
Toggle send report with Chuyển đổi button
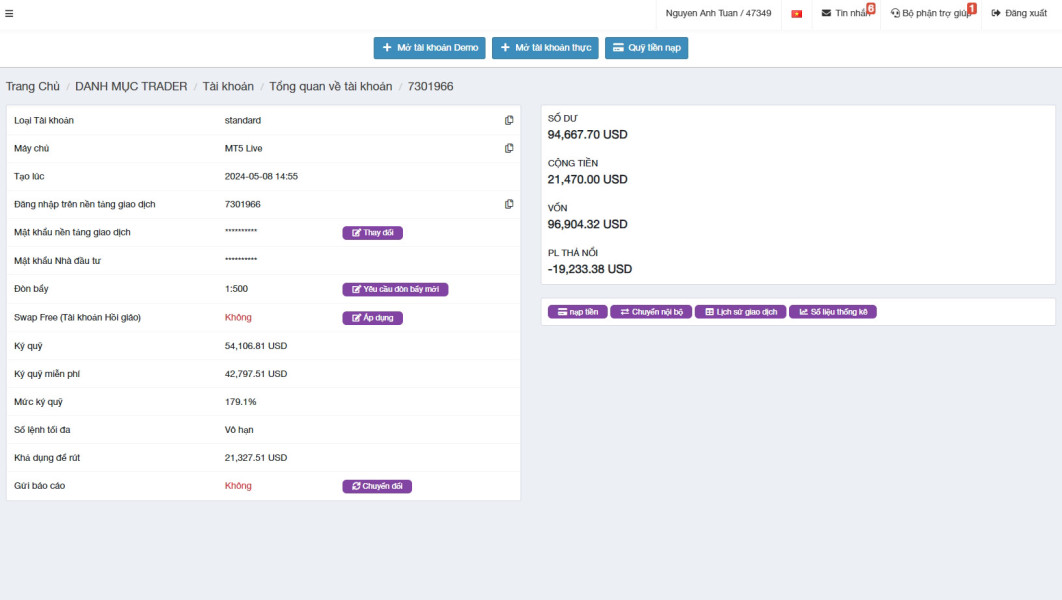[x=377, y=486]
